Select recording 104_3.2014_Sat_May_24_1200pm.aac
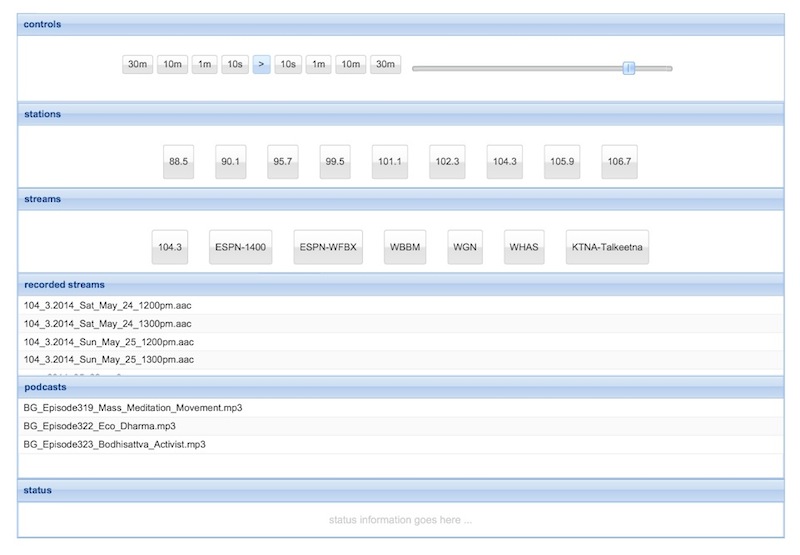The image size is (800, 555). click(401, 306)
